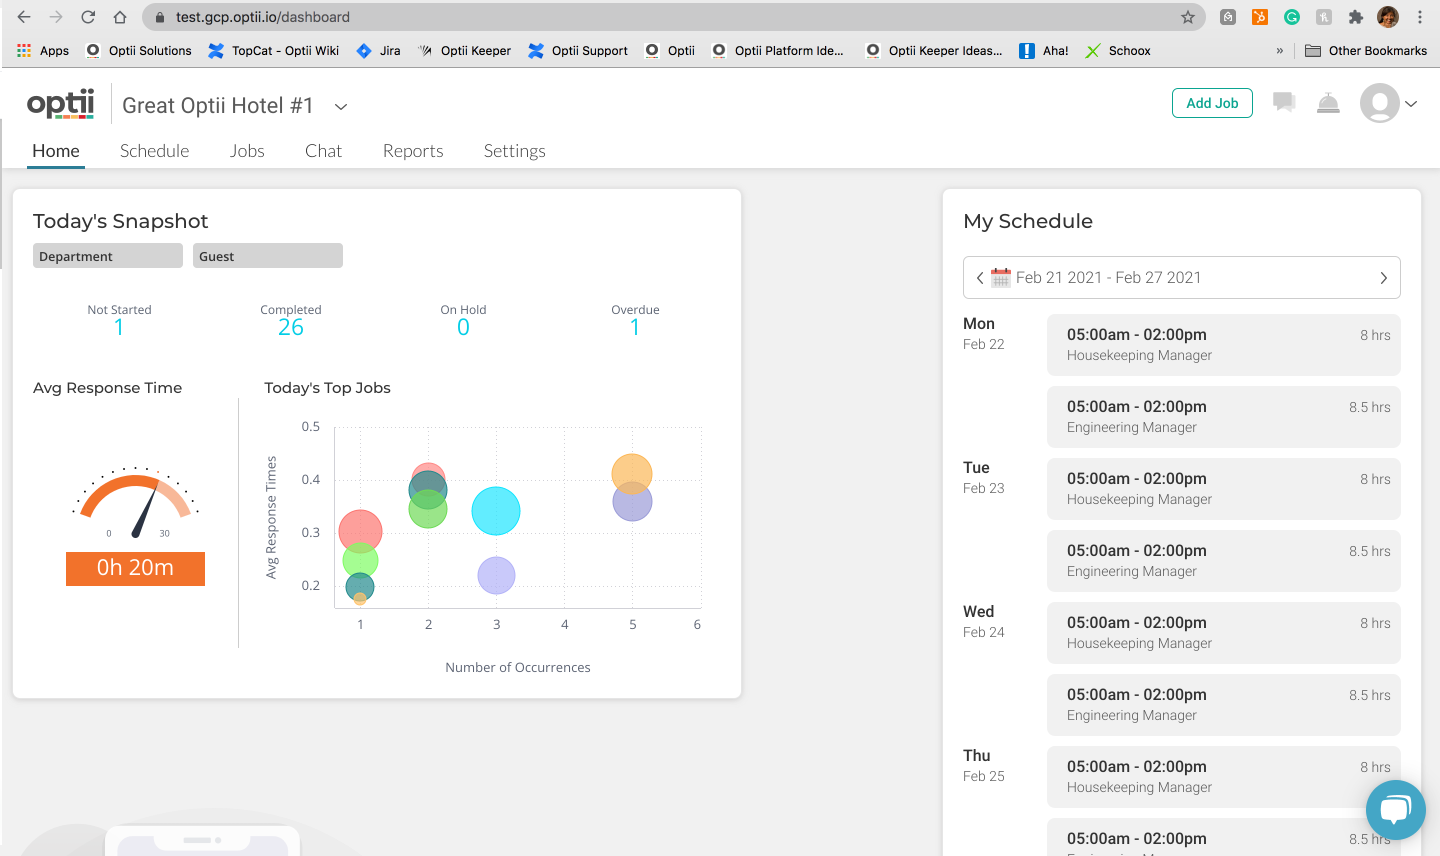Click the user account avatar
The height and width of the screenshot is (856, 1440).
[1379, 103]
